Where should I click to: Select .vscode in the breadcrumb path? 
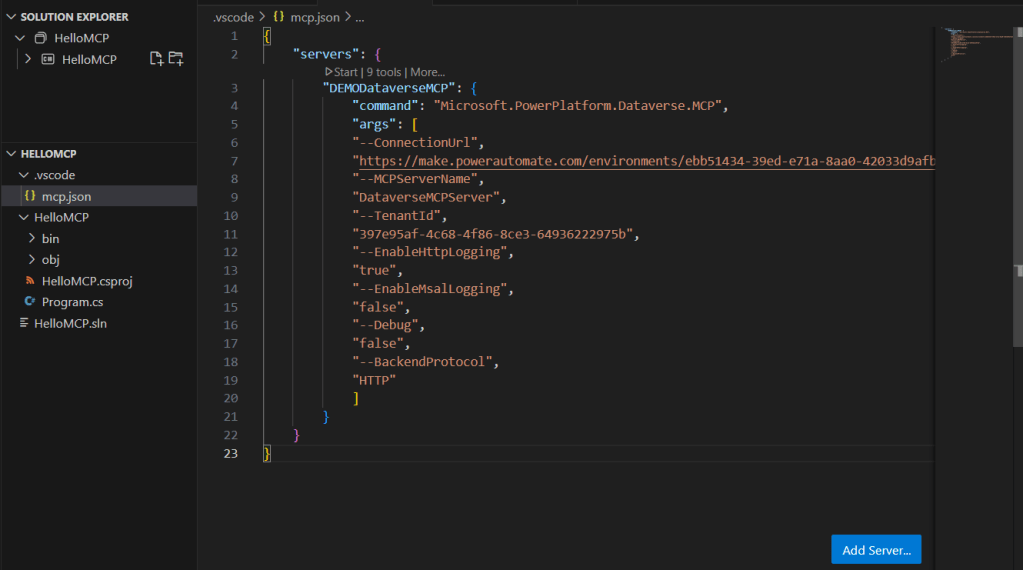pyautogui.click(x=232, y=17)
